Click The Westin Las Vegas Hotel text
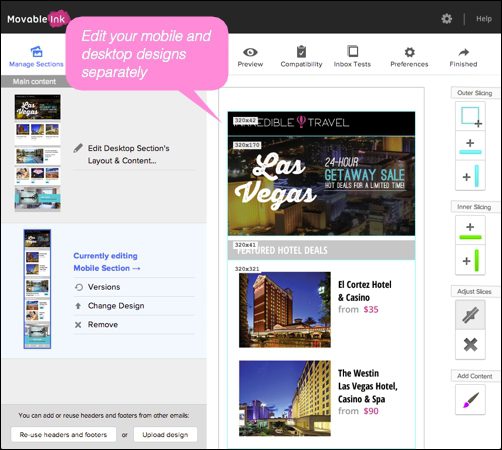This screenshot has height=450, width=502. tap(368, 386)
